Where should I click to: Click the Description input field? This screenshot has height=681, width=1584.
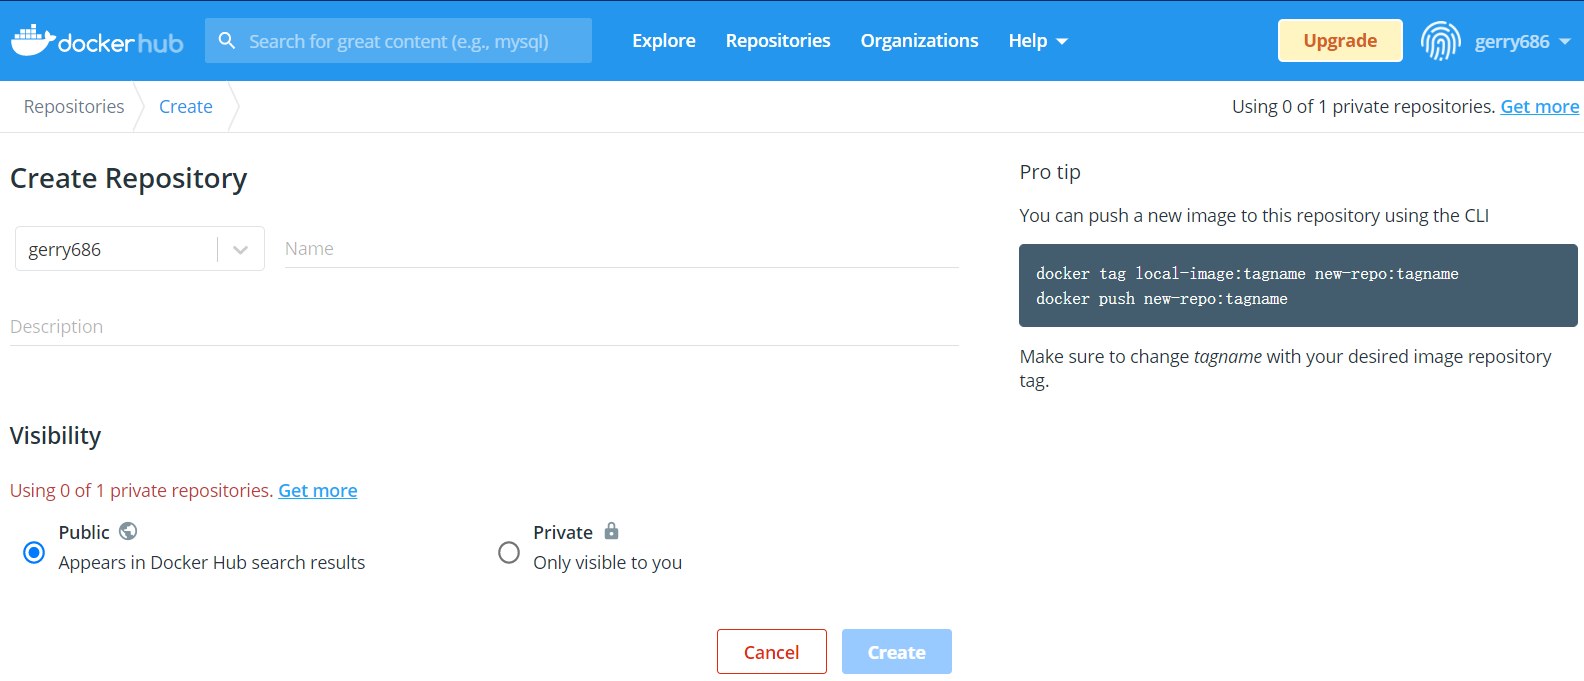point(484,327)
